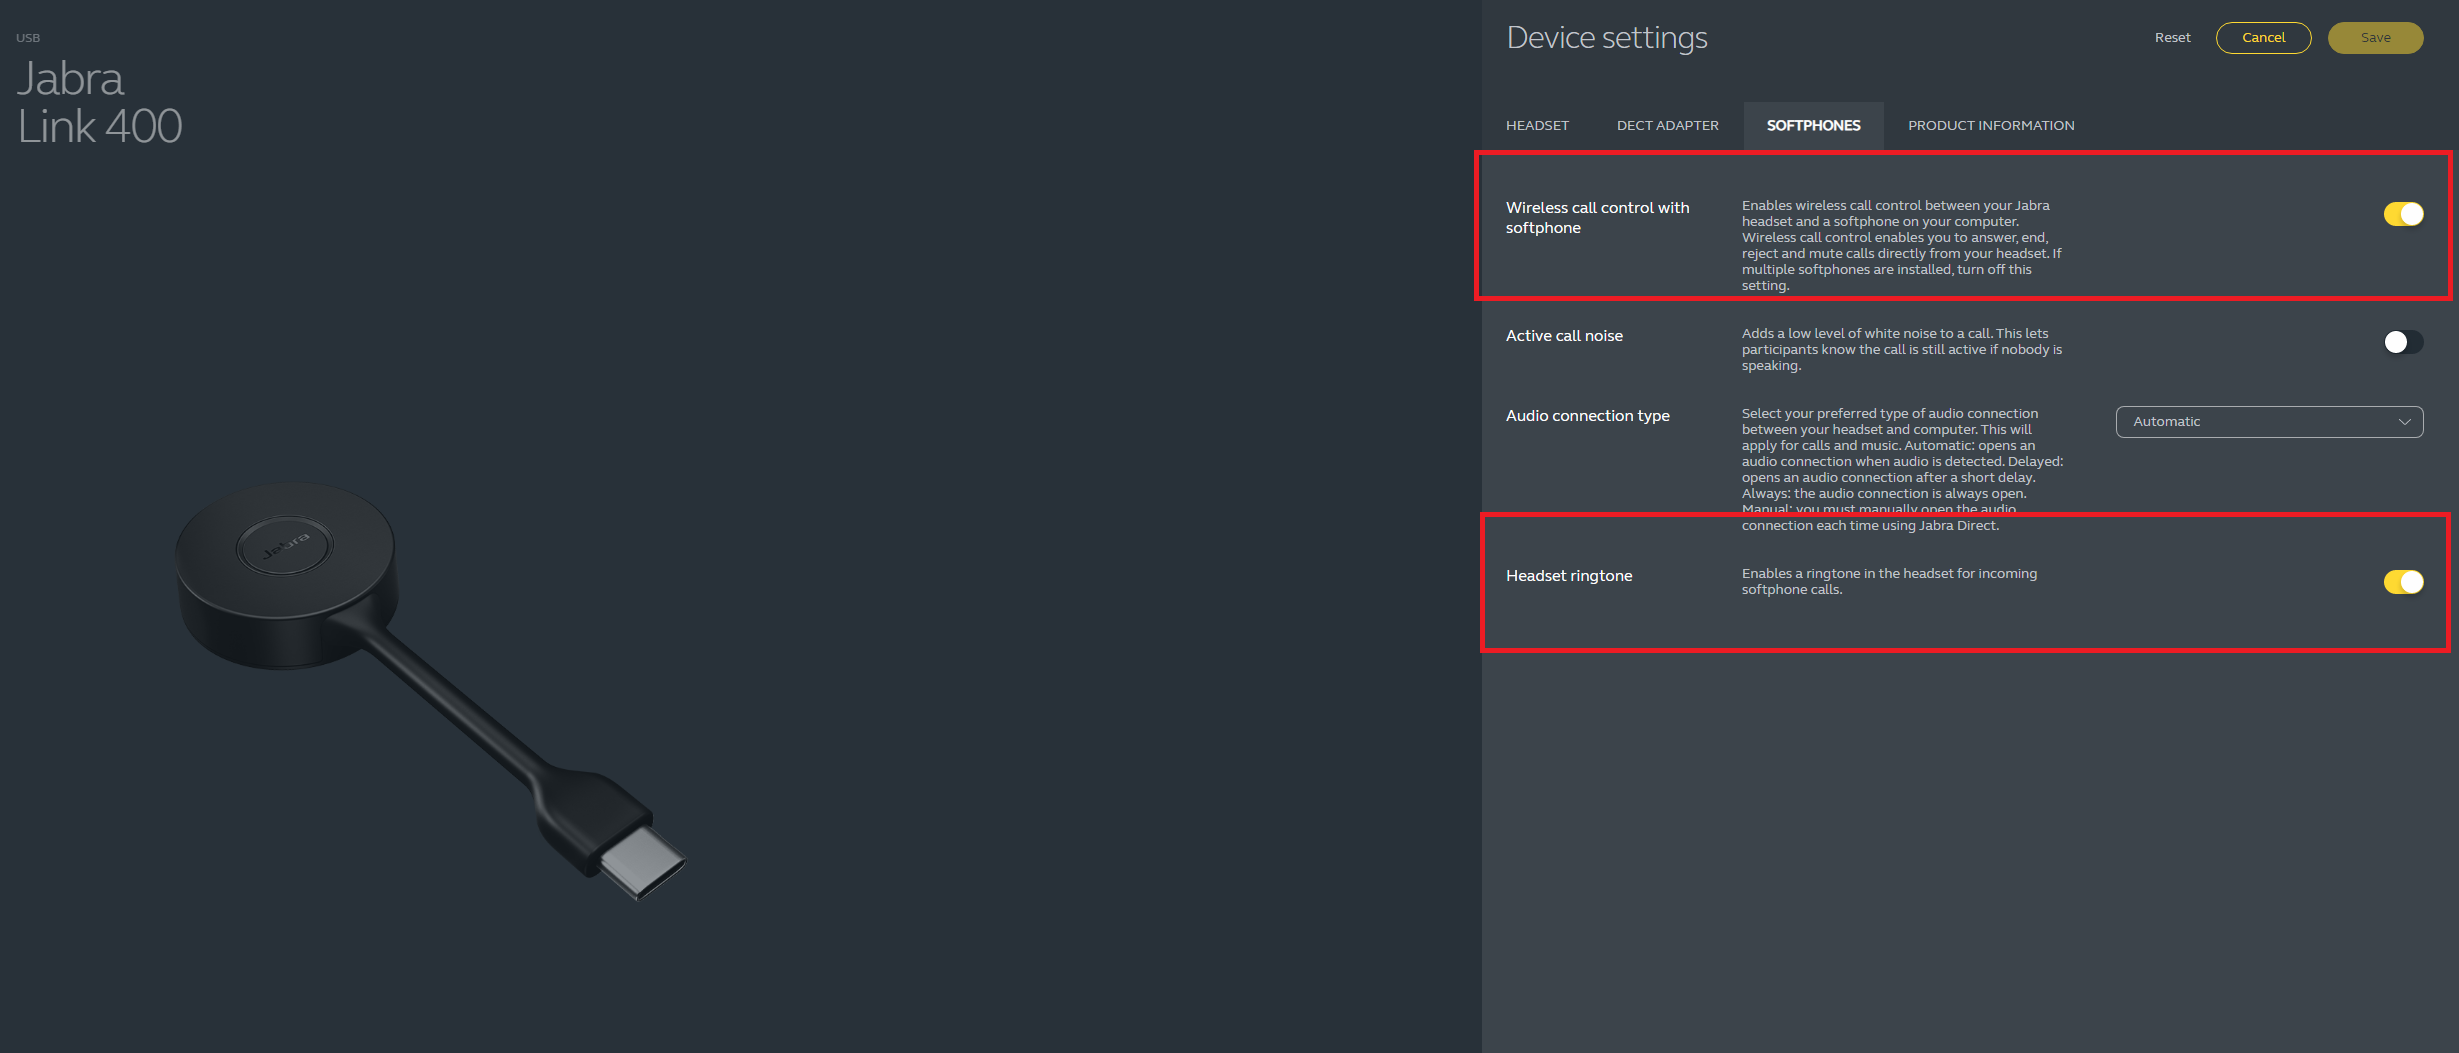Switch to the HEADSET tab
Image resolution: width=2459 pixels, height=1053 pixels.
[x=1537, y=126]
